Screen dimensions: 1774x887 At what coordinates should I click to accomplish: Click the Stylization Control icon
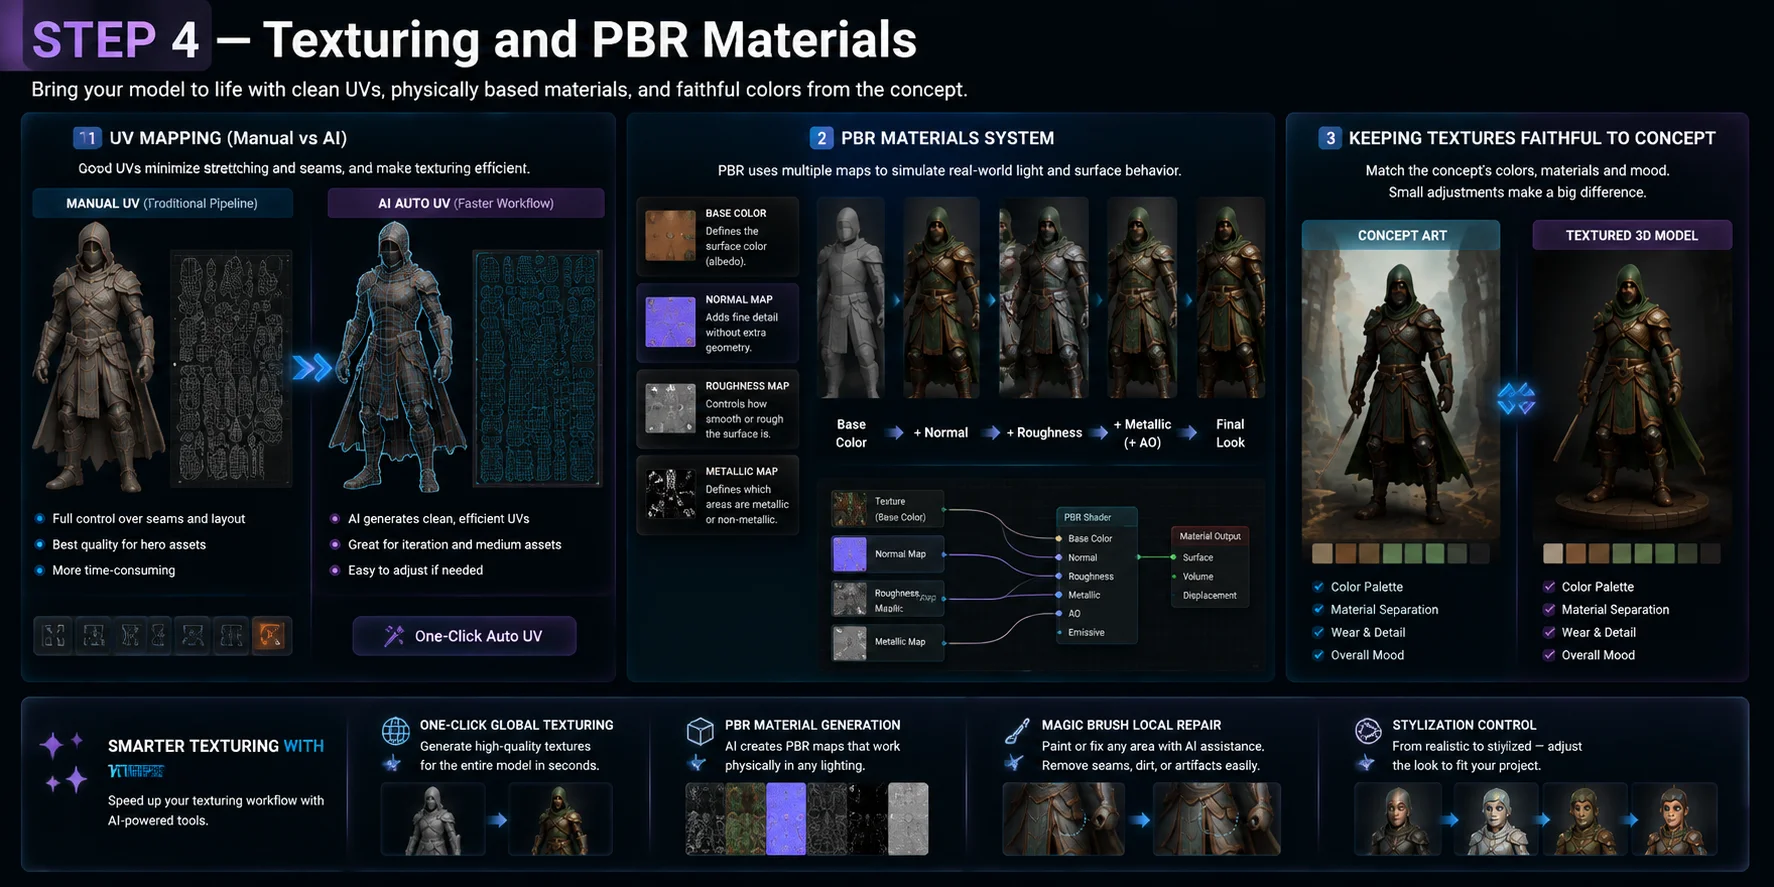1368,731
